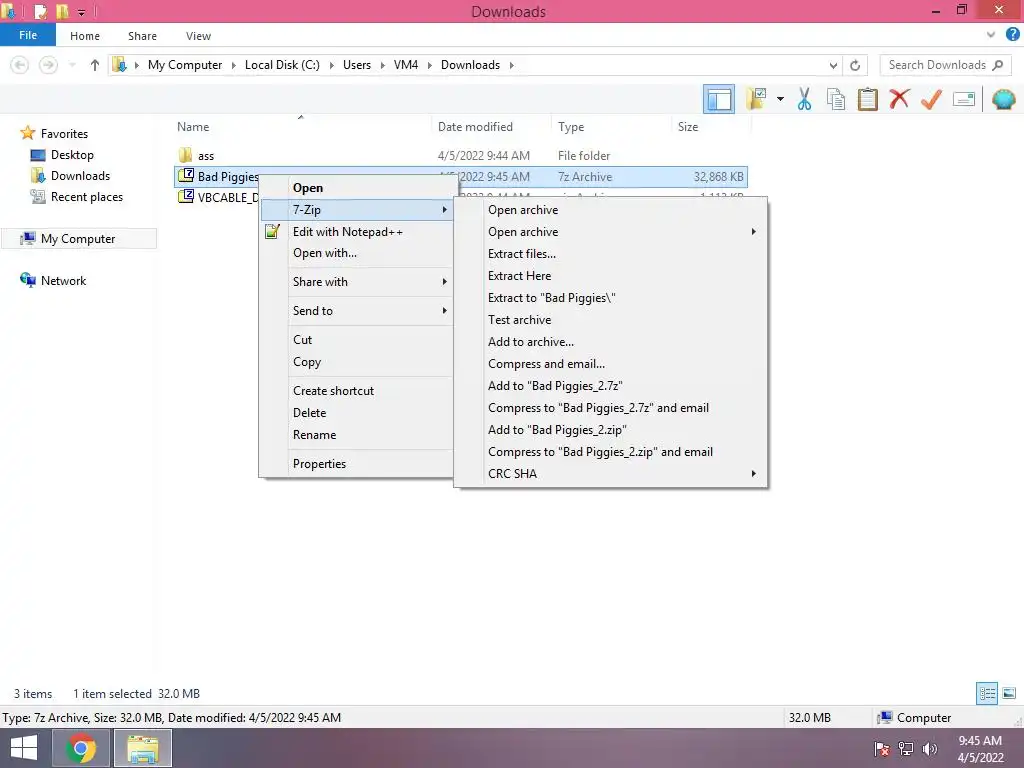The width and height of the screenshot is (1024, 768).
Task: Click Local Disk (C:) in the breadcrumb
Action: (x=282, y=65)
